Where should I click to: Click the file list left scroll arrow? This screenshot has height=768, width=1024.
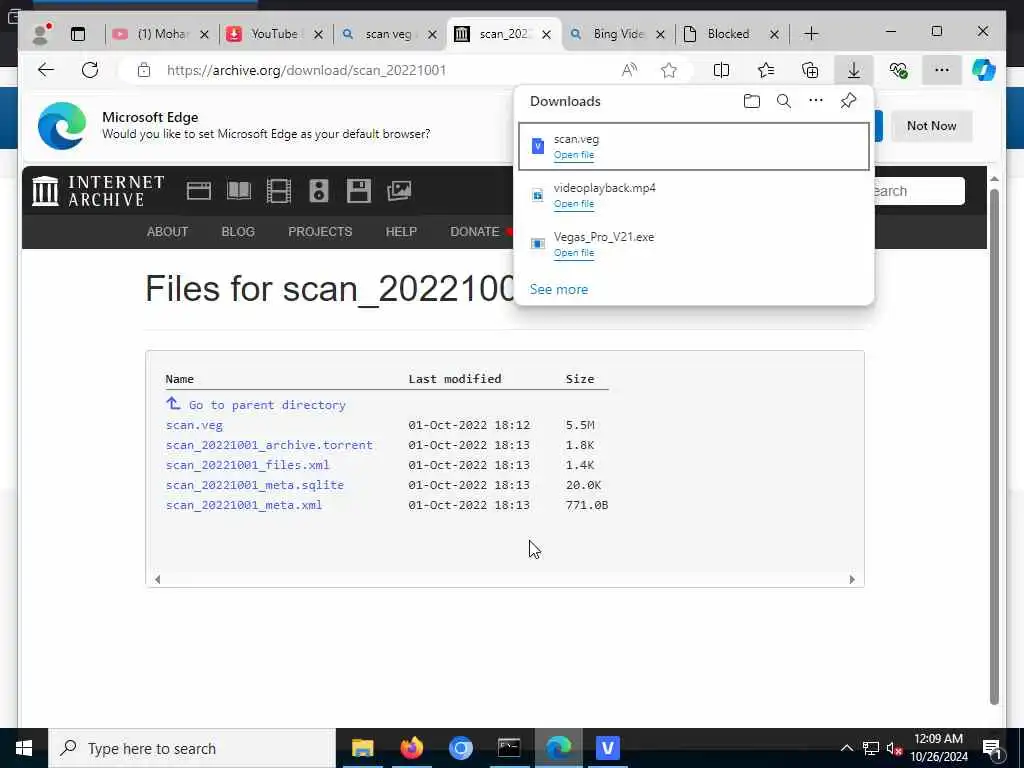(157, 580)
